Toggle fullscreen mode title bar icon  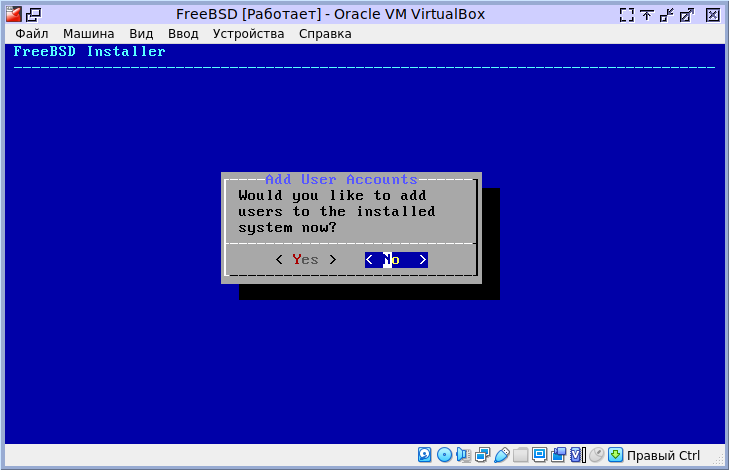coord(627,15)
